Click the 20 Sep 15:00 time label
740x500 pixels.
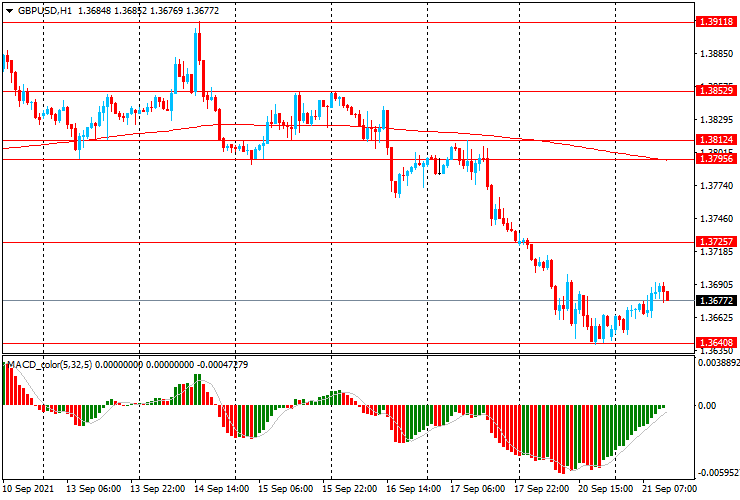click(606, 489)
